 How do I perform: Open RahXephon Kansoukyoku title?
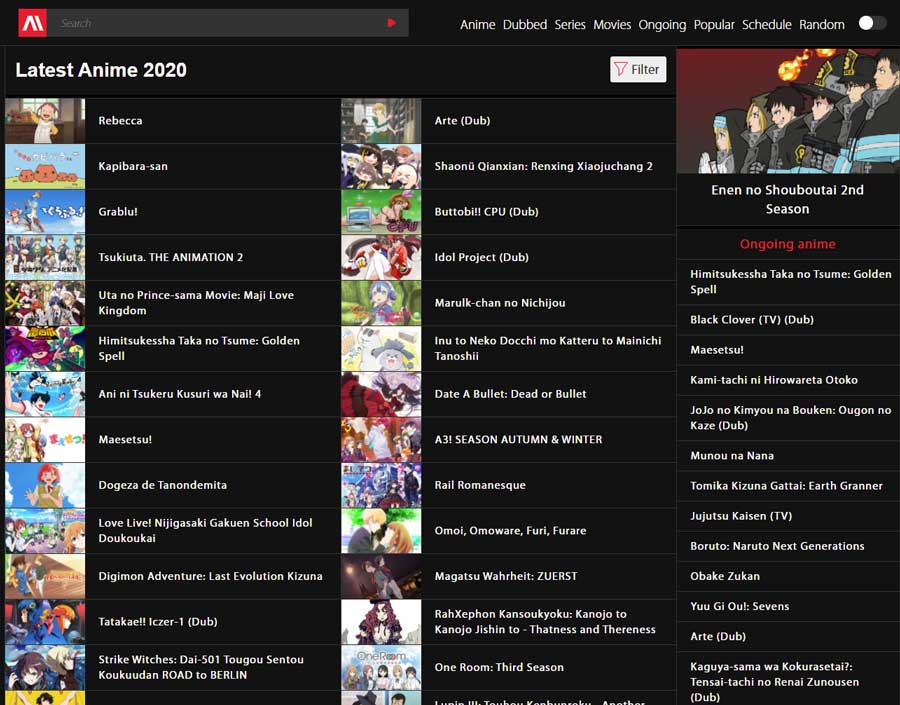pos(545,622)
